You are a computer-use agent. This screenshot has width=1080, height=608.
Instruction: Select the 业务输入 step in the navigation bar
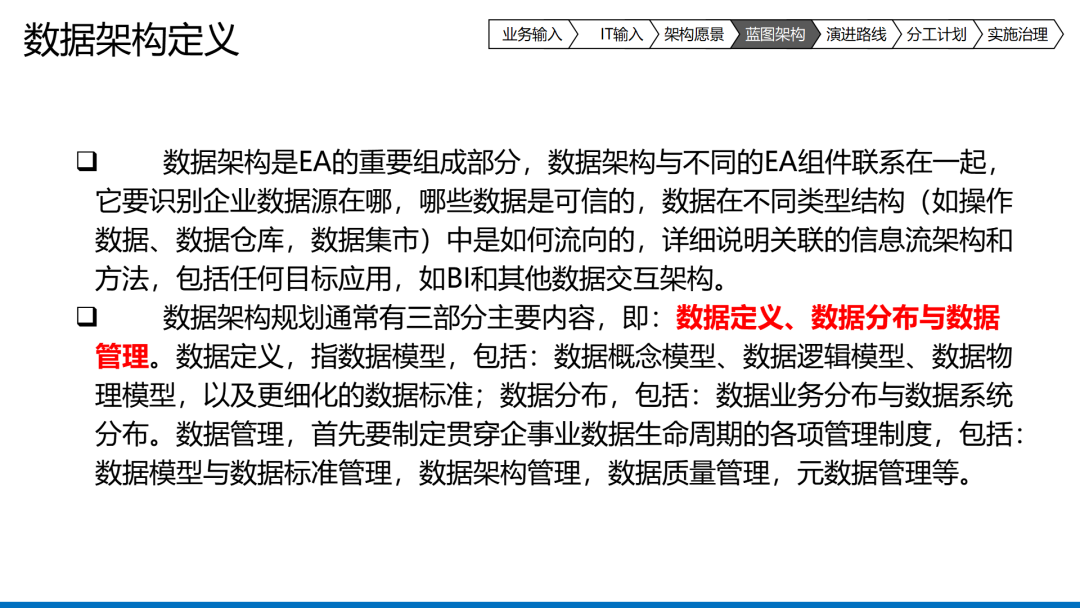point(532,34)
